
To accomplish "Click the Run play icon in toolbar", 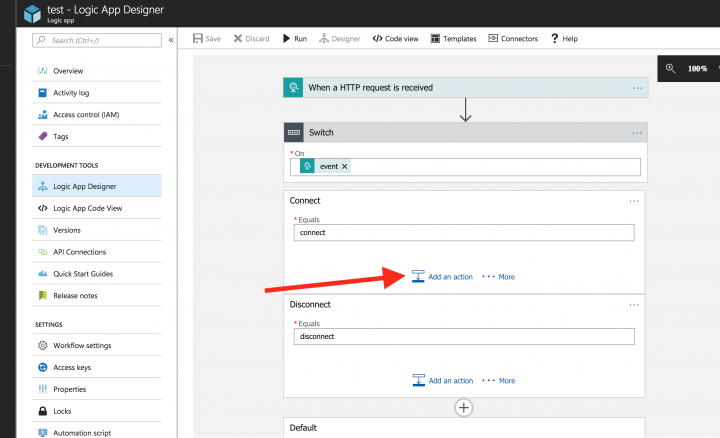I will tap(286, 39).
